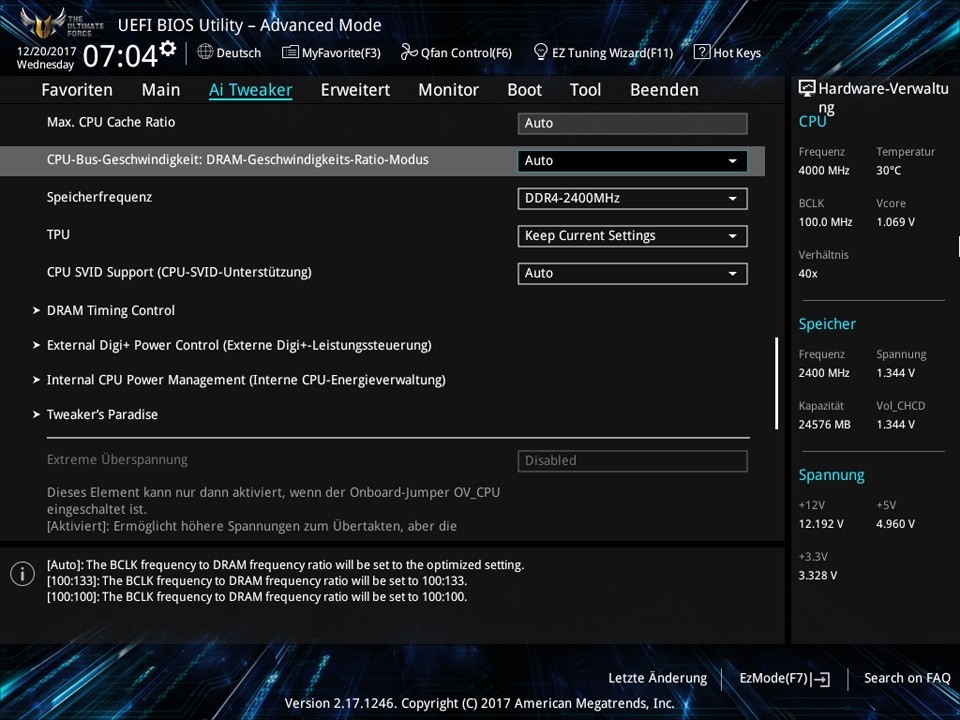Click the settings list scrollbar
960x720 pixels.
click(x=776, y=383)
